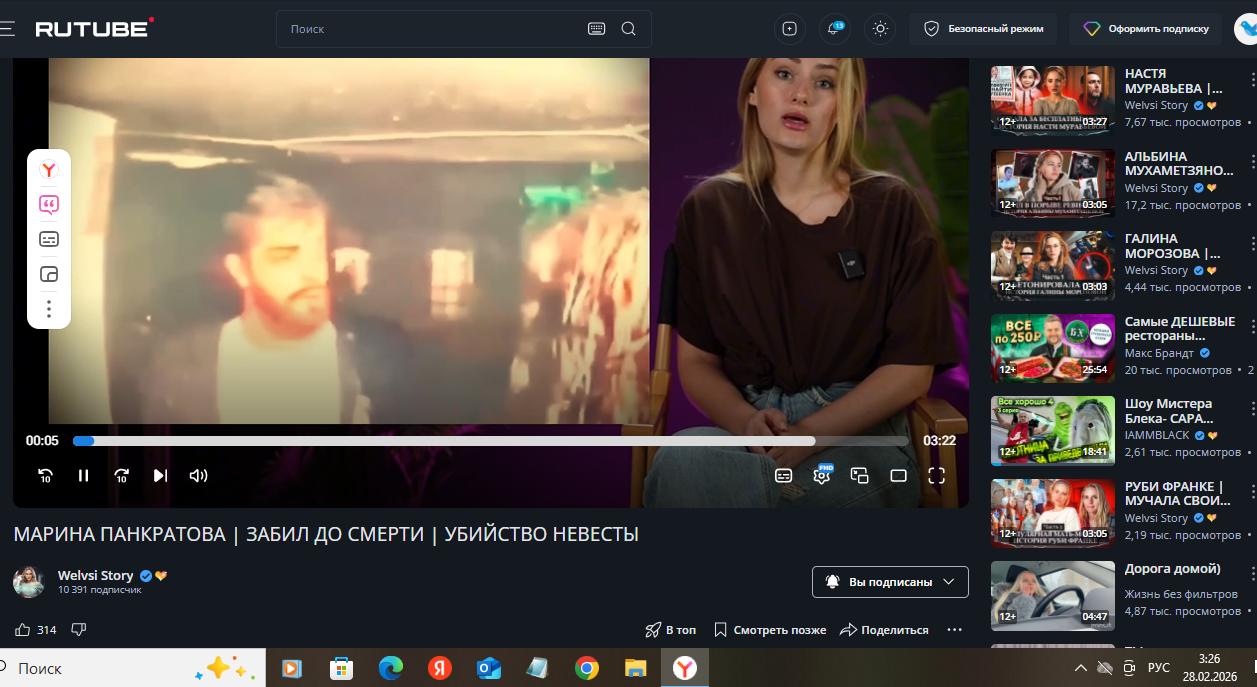1257x687 pixels.
Task: Open Google Chrome from the taskbar
Action: (x=587, y=668)
